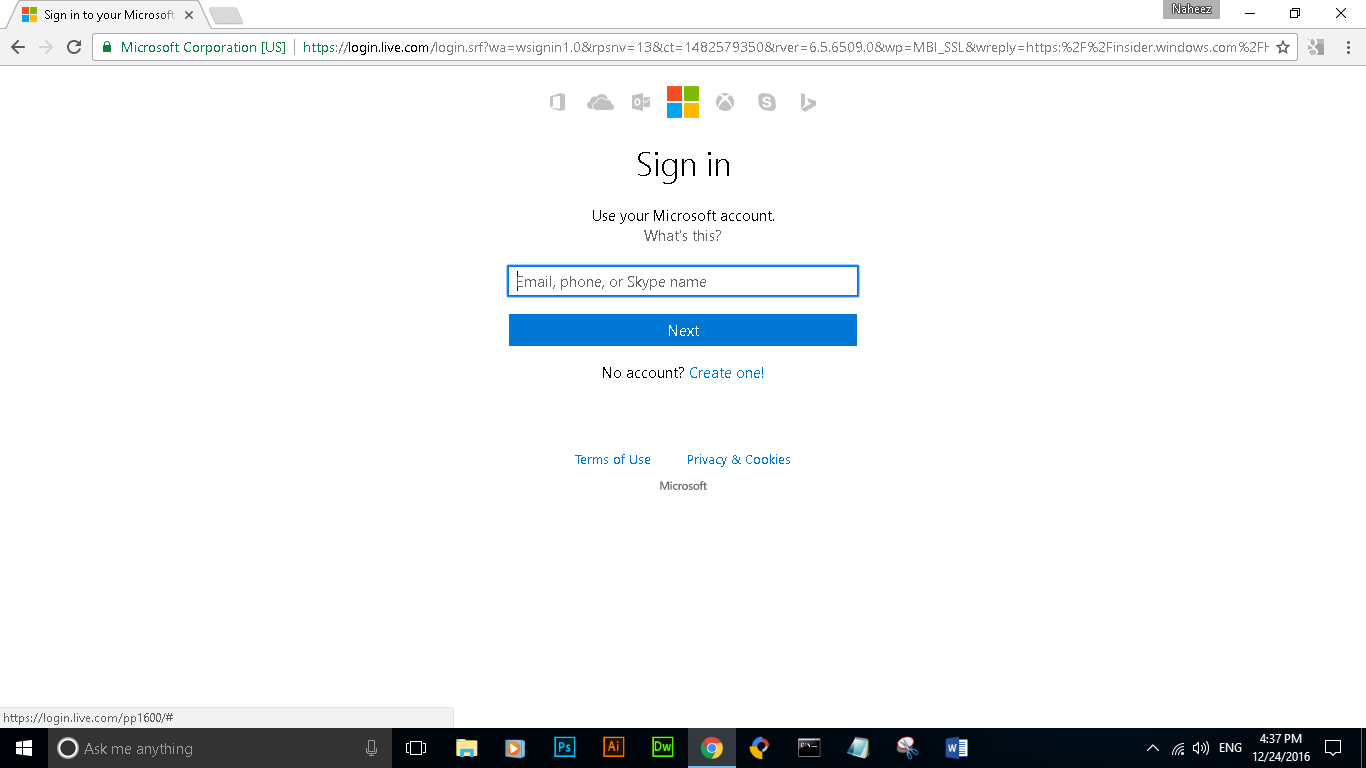Click the volume speaker tray icon
This screenshot has height=768, width=1366.
[1201, 748]
